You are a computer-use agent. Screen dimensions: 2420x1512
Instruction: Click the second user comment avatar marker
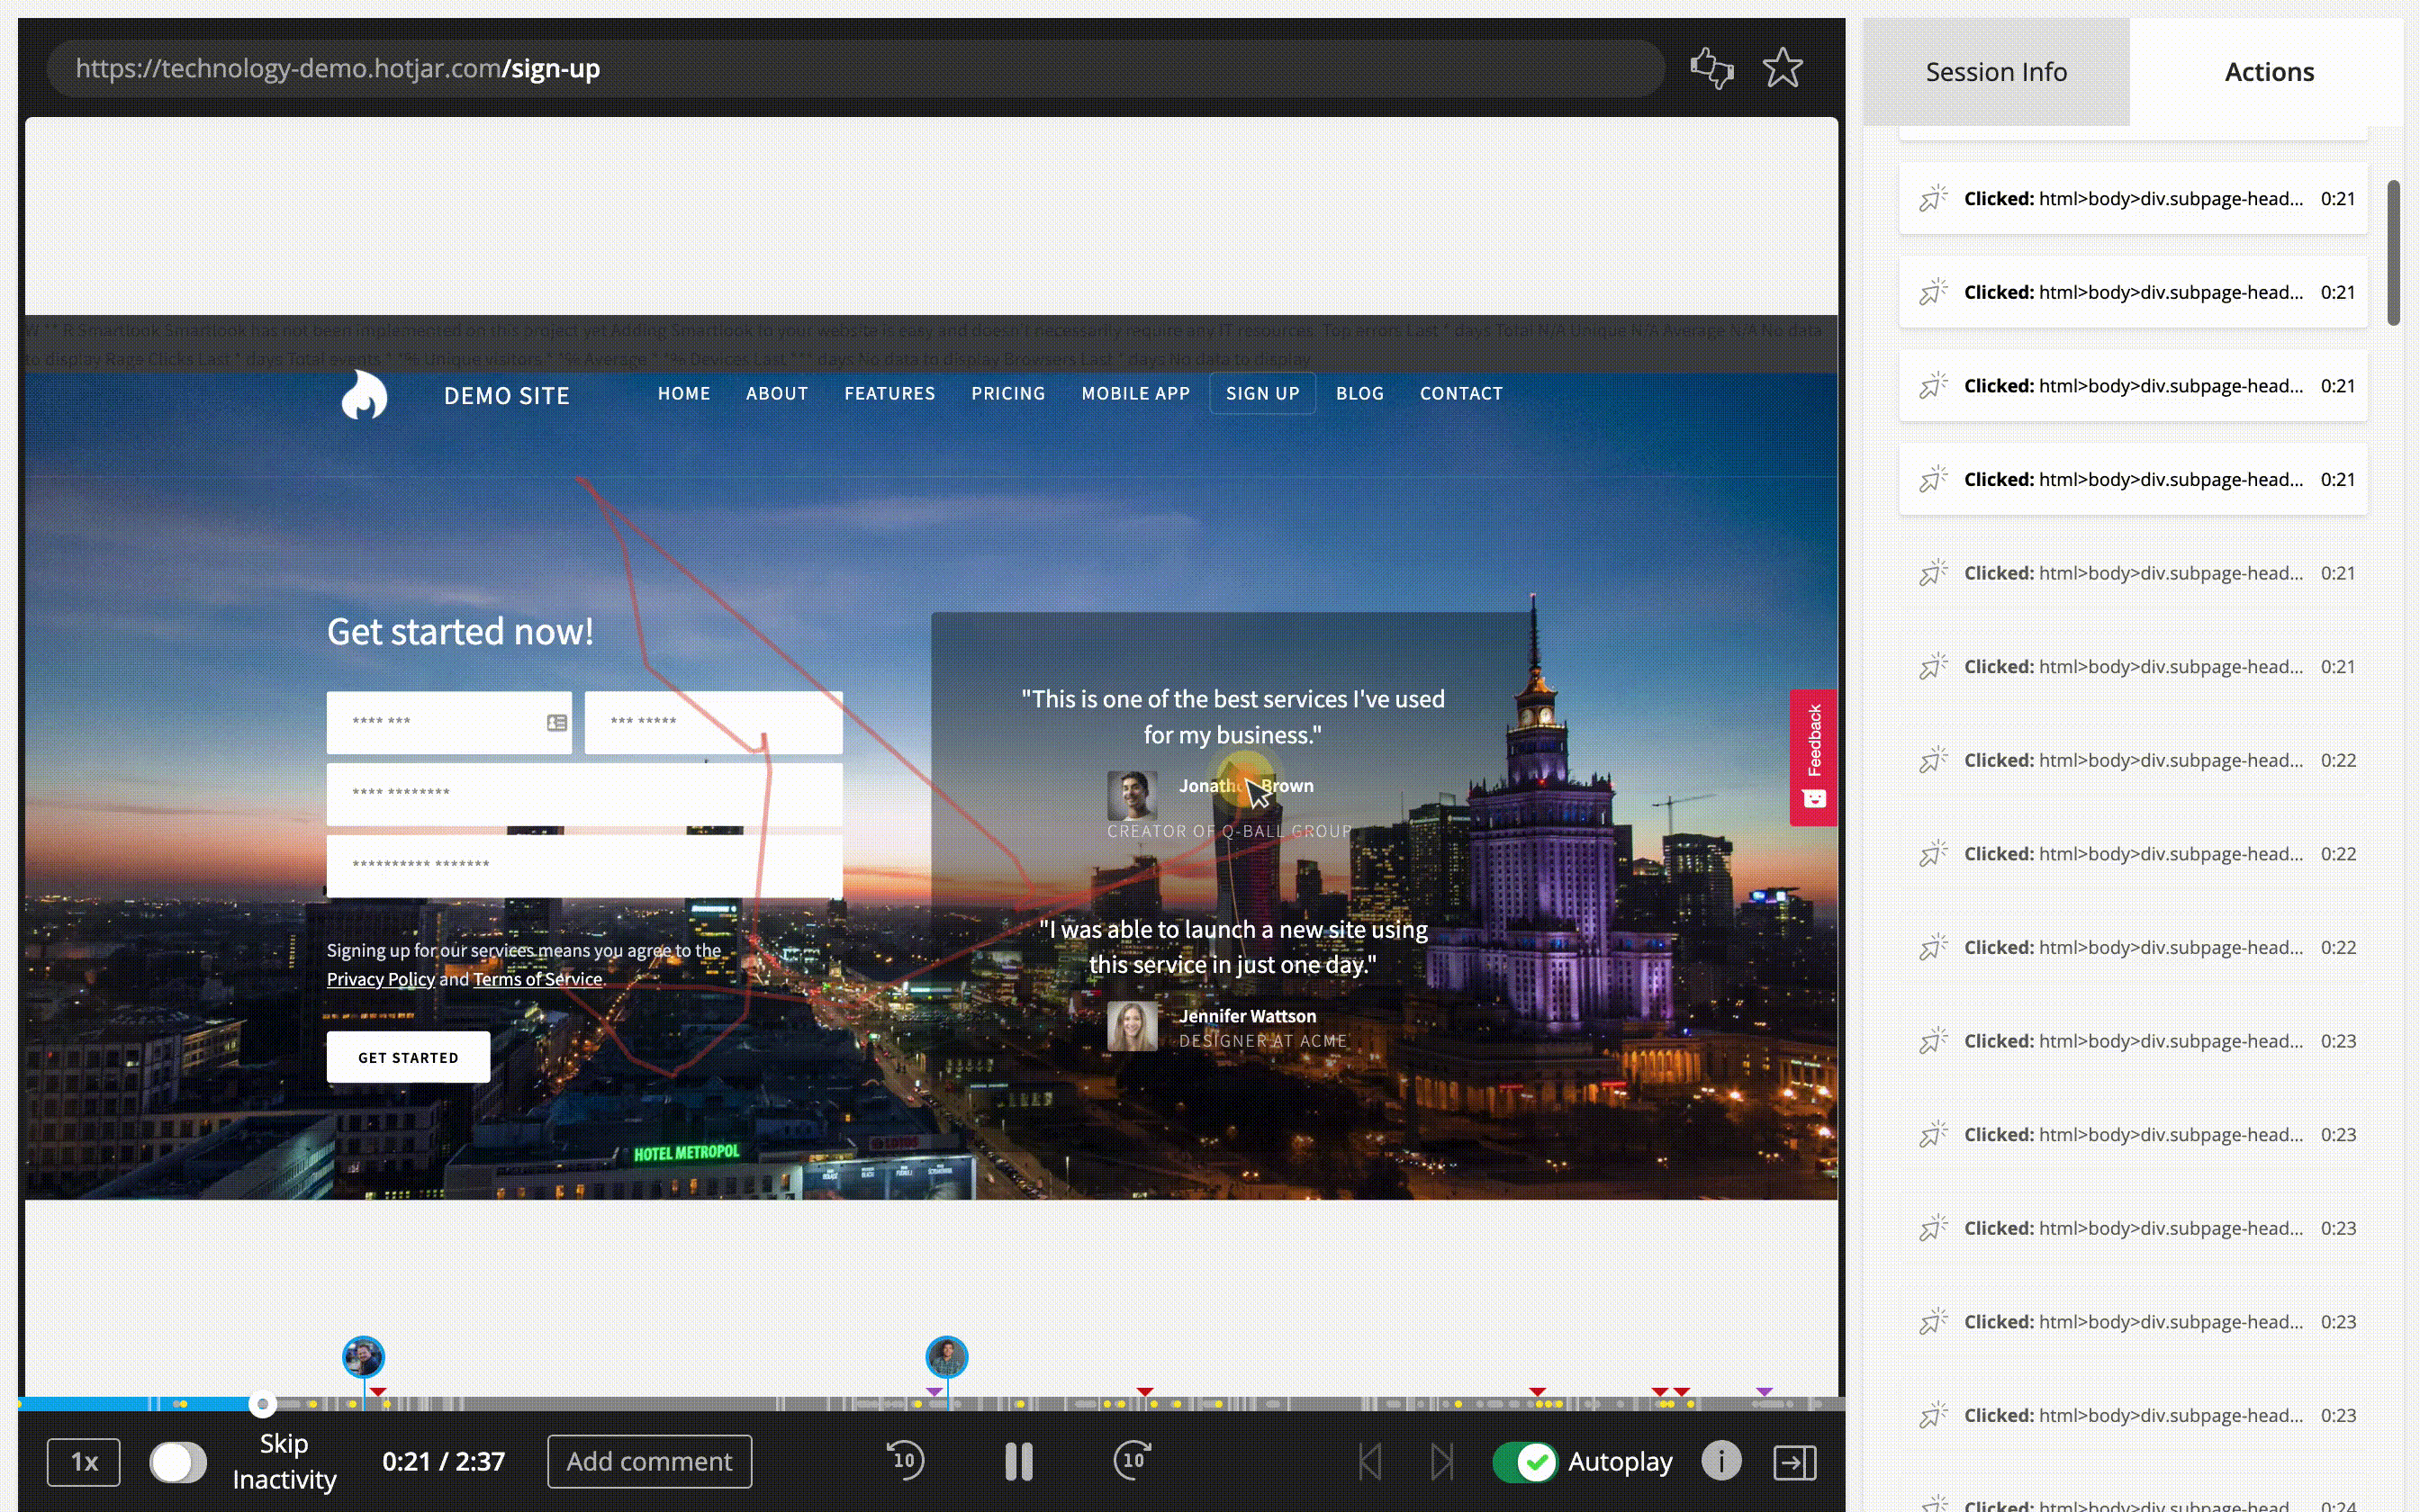946,1357
